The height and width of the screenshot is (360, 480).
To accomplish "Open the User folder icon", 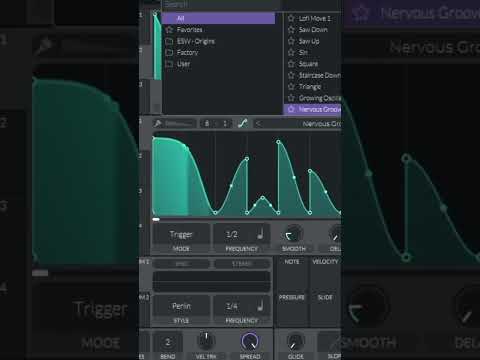I will [169, 64].
